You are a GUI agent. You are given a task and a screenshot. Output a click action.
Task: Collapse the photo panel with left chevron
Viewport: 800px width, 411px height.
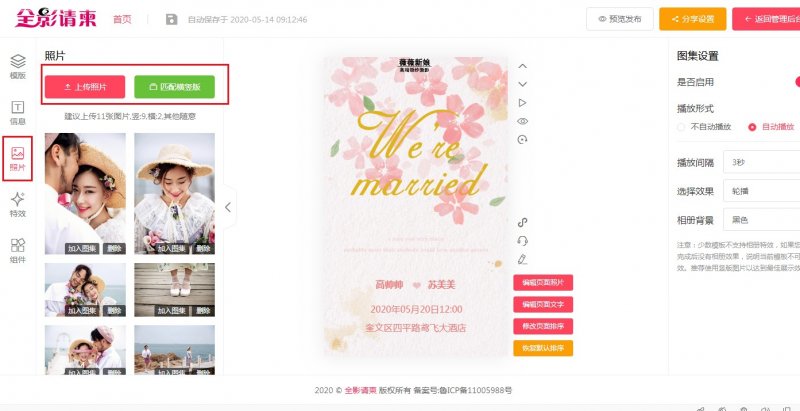pyautogui.click(x=229, y=207)
